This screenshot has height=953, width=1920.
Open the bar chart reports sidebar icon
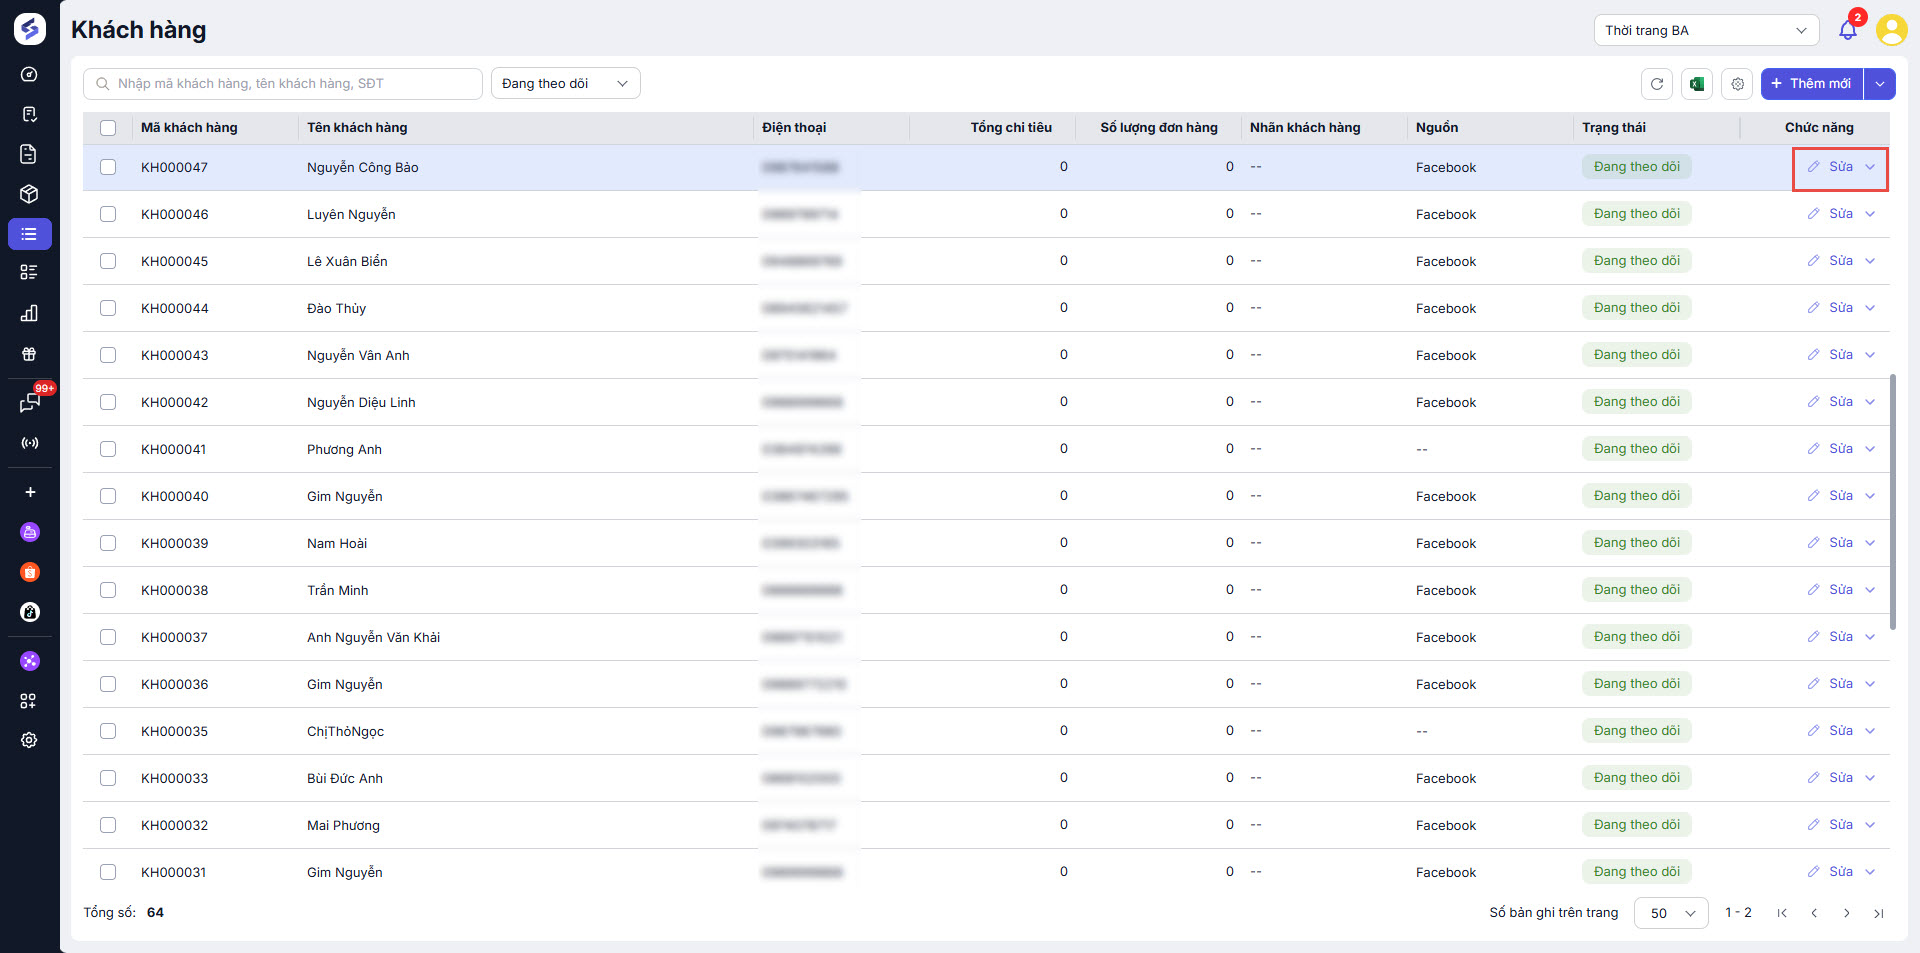(29, 313)
